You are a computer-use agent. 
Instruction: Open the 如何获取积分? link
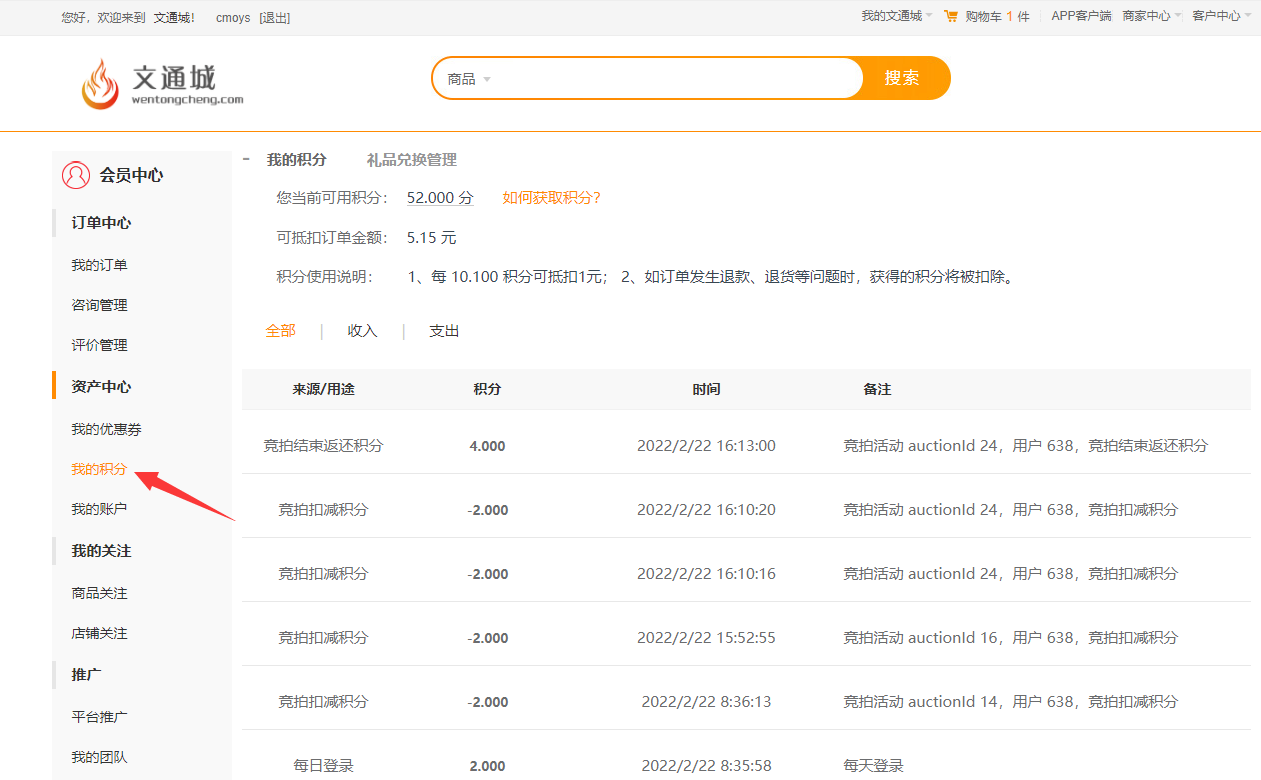[552, 198]
